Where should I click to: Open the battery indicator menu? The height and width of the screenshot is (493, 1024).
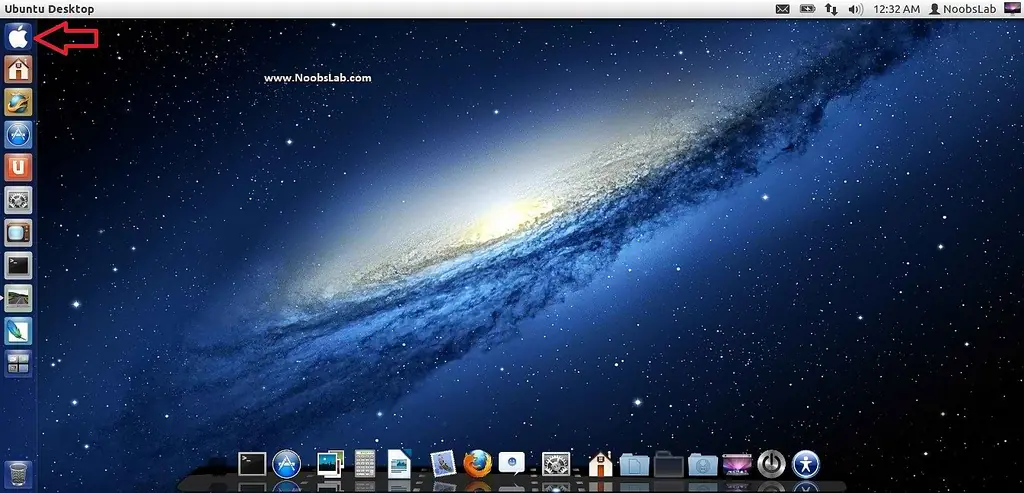click(x=808, y=9)
